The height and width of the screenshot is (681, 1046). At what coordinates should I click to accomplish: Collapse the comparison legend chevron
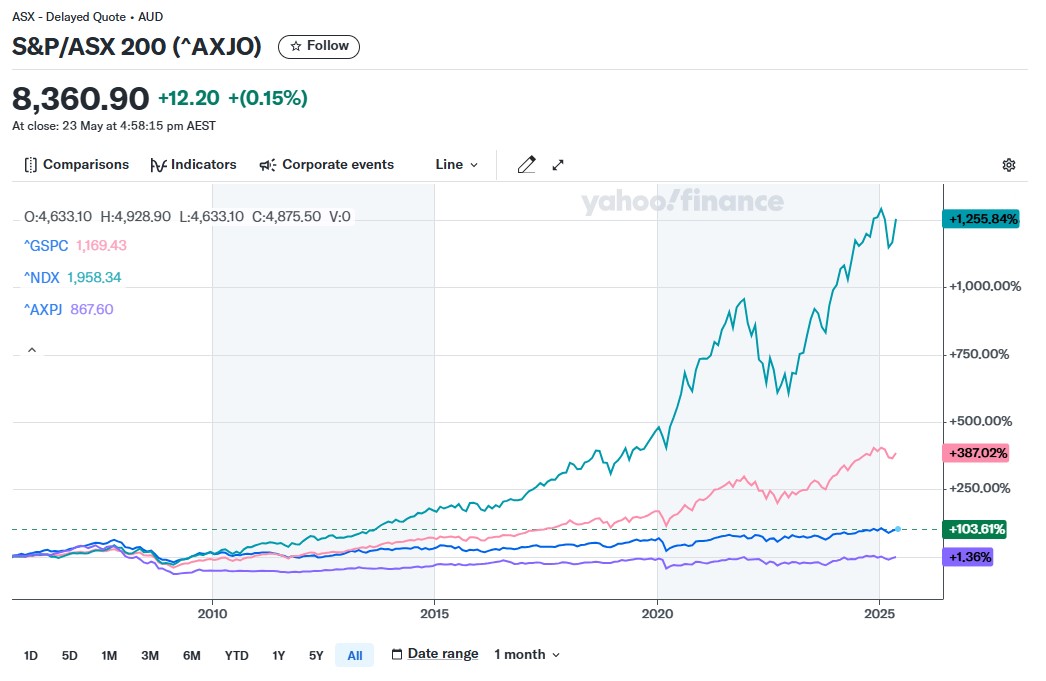31,350
